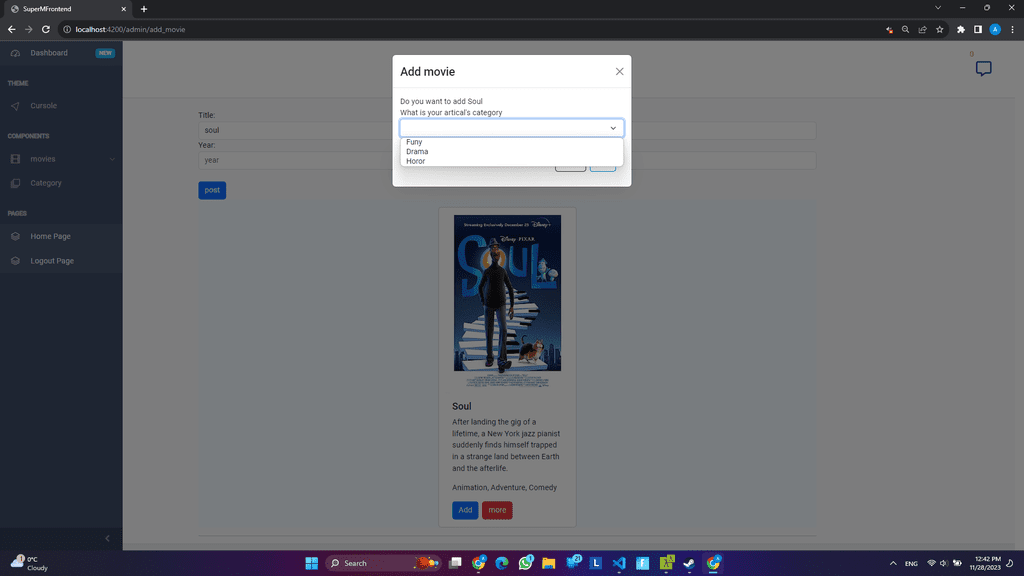Screen dimensions: 1024x576
Task: Go back in the browser
Action: pos(12,29)
